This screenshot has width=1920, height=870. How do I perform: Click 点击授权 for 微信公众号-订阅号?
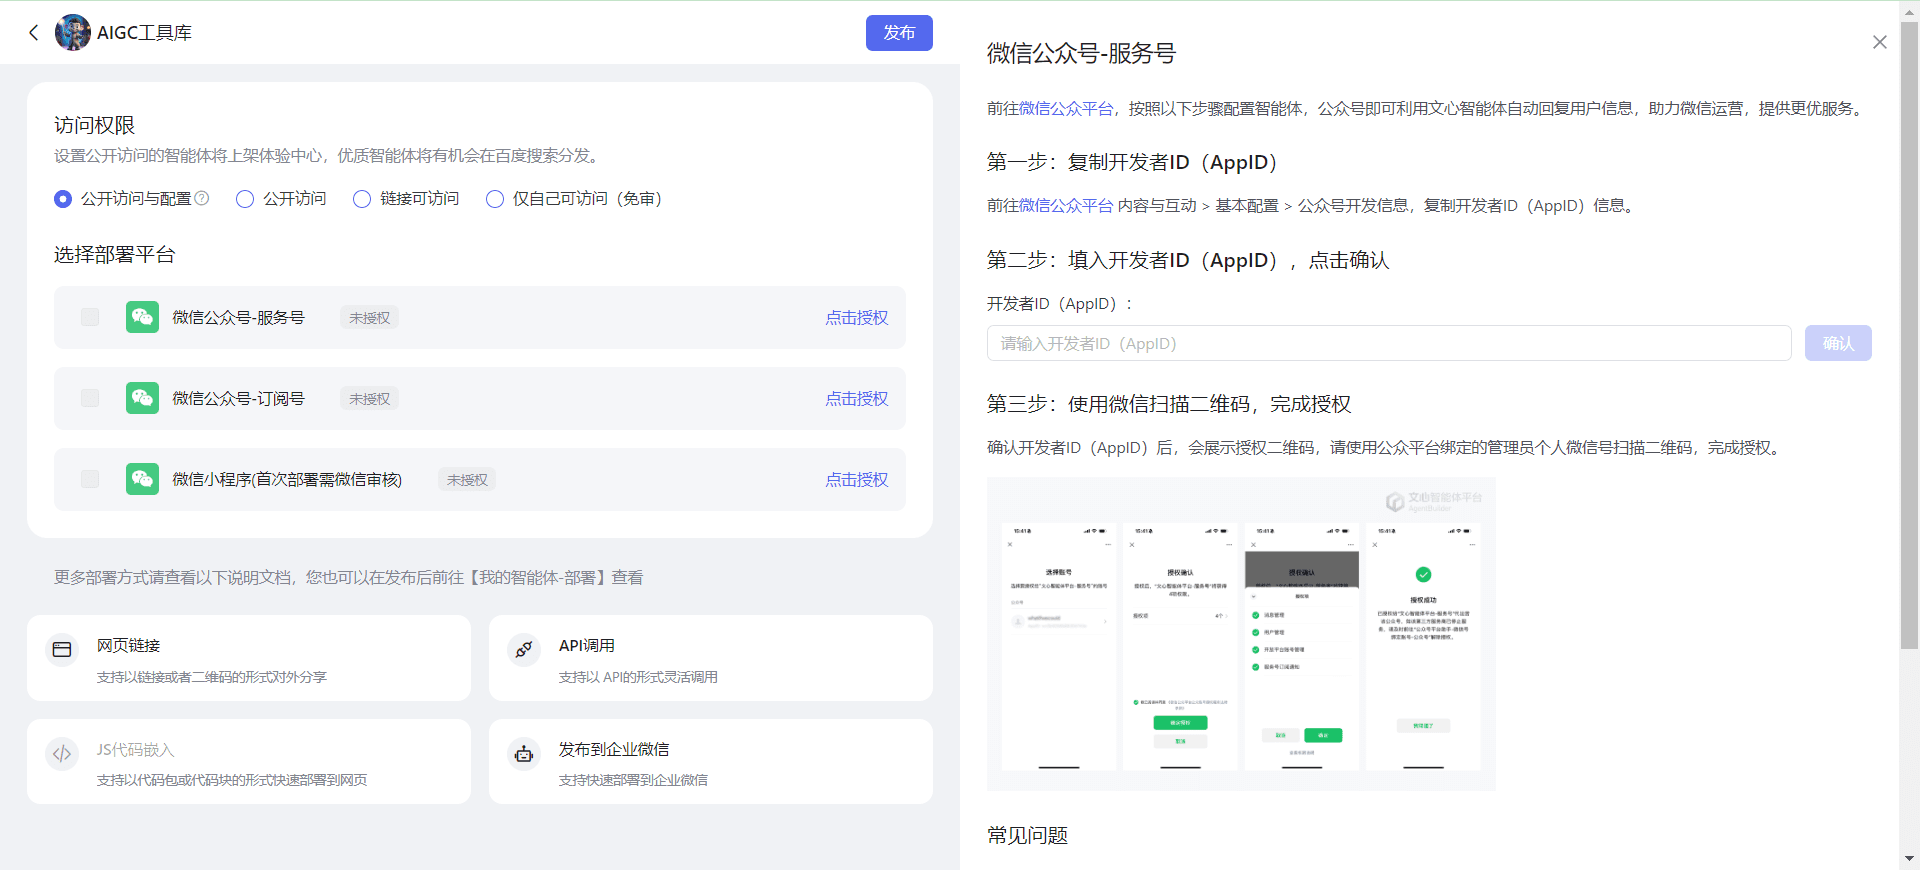click(856, 398)
